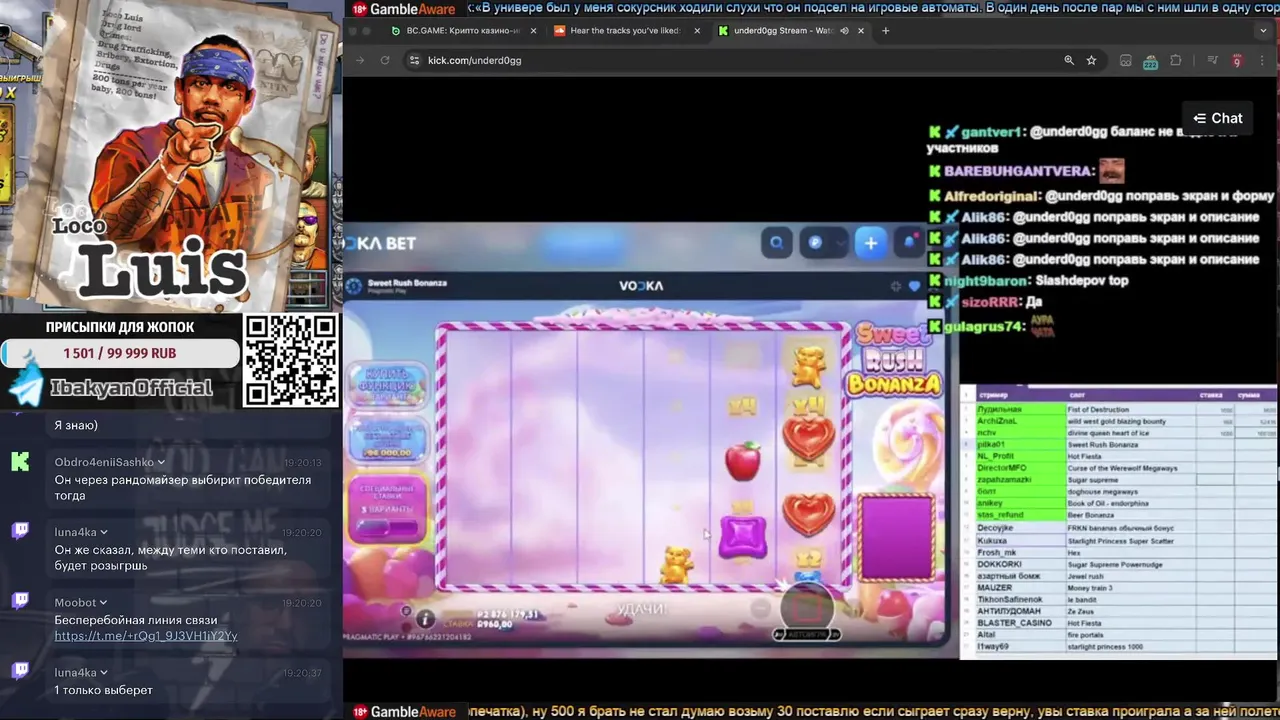This screenshot has width=1280, height=720.
Task: Click the donation QR code
Action: [291, 361]
